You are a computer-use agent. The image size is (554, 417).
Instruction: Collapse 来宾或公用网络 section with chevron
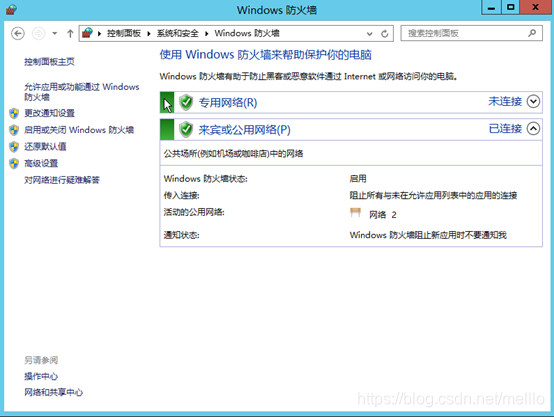coord(533,129)
